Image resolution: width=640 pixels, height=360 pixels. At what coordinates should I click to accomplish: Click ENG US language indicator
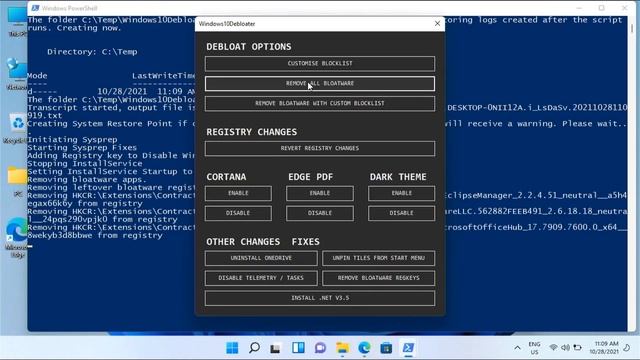[x=534, y=348]
